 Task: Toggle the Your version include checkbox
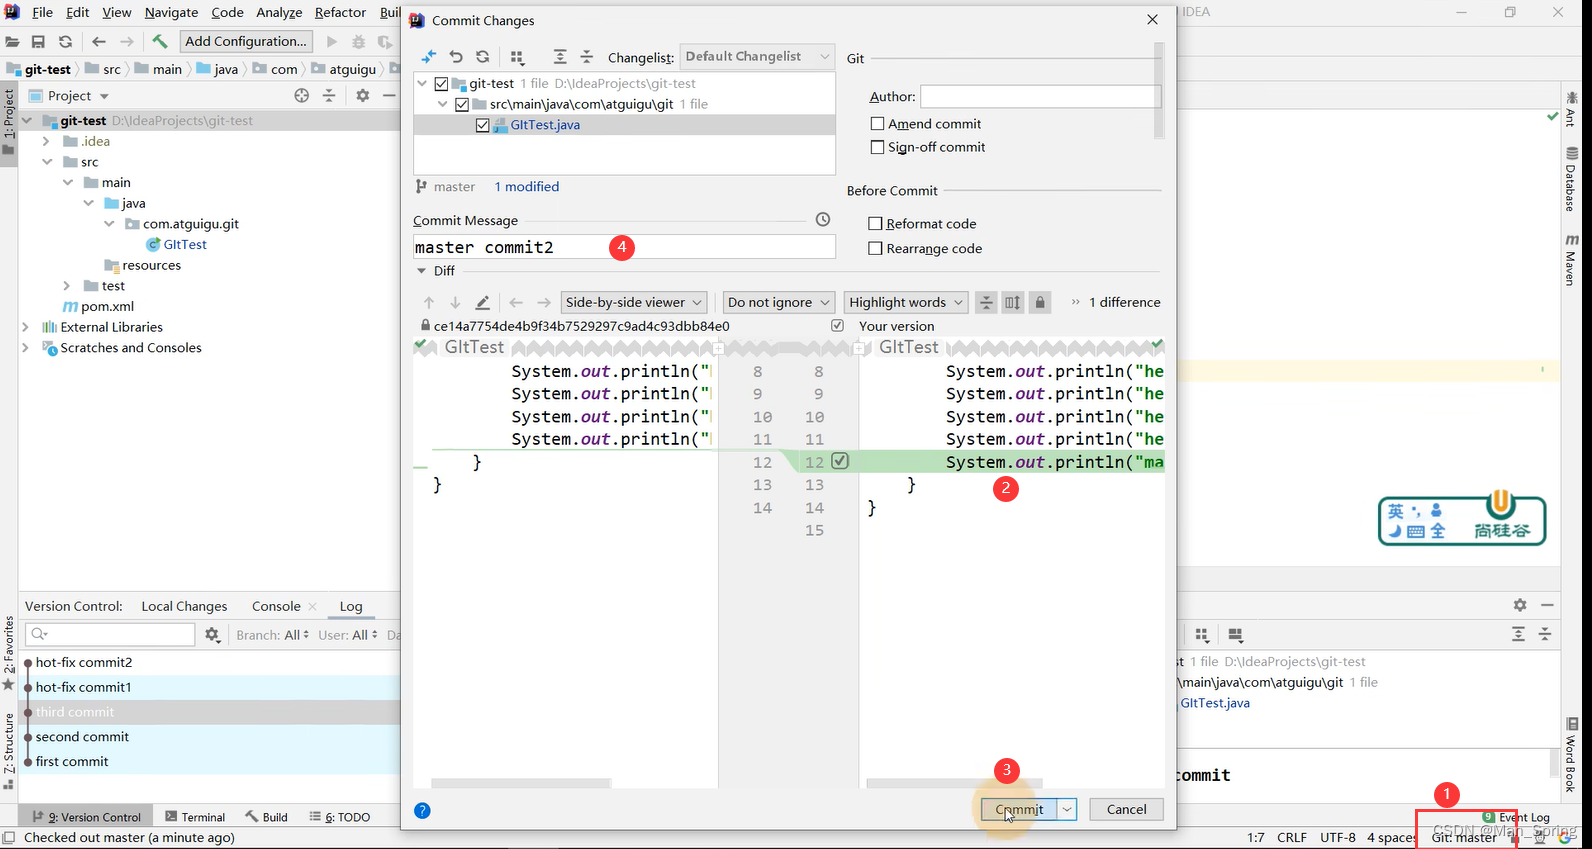pos(837,326)
